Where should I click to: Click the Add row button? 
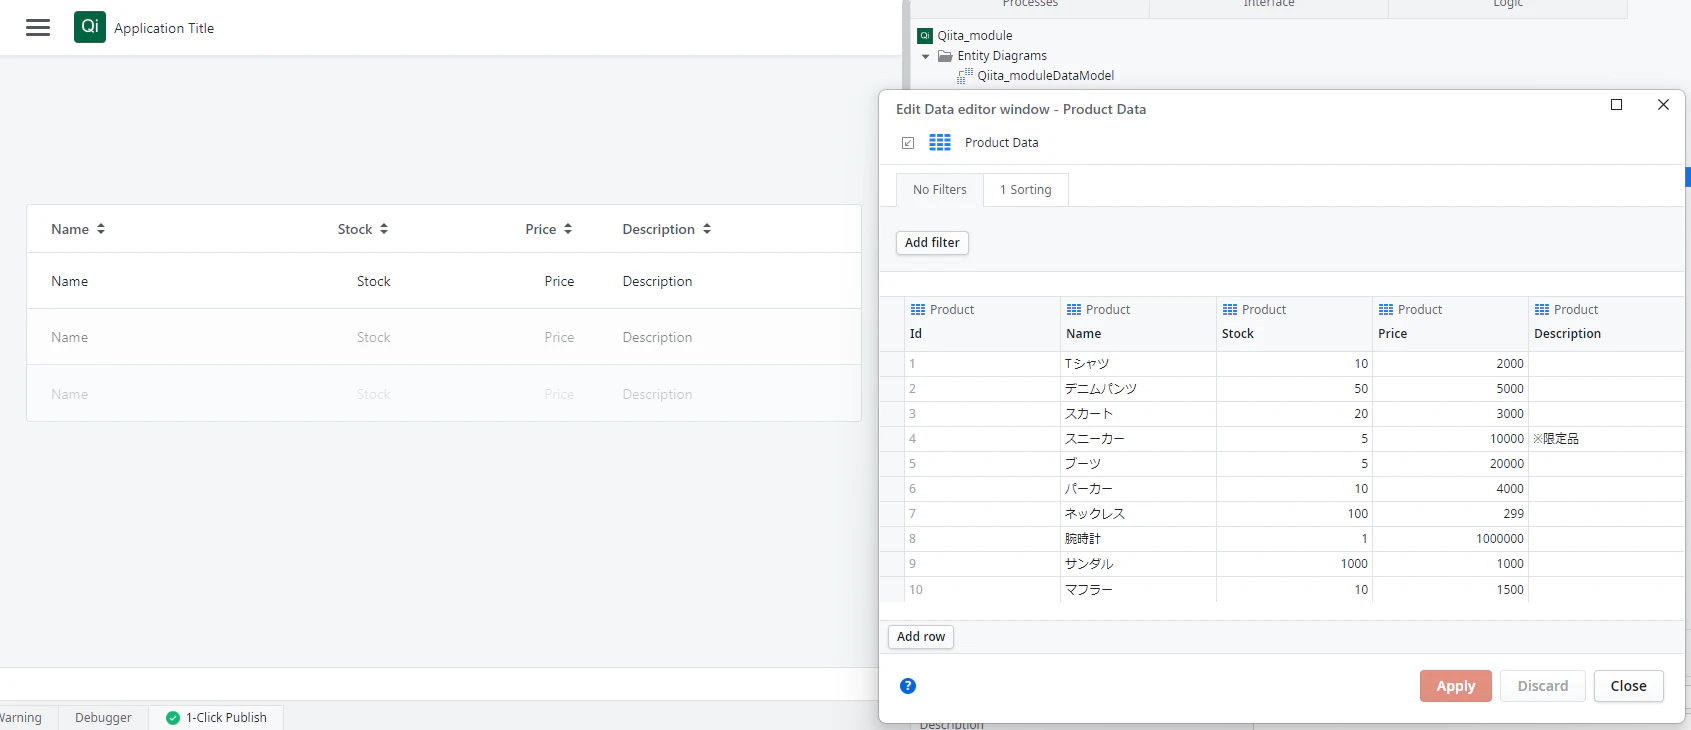tap(921, 637)
